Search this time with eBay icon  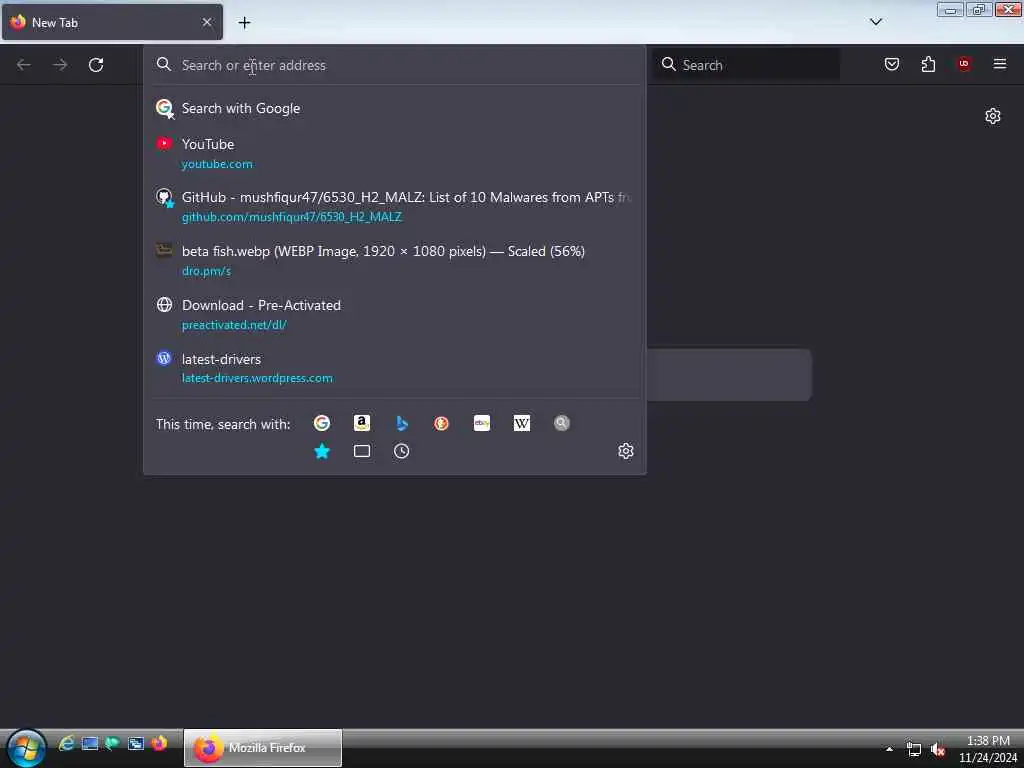(482, 423)
